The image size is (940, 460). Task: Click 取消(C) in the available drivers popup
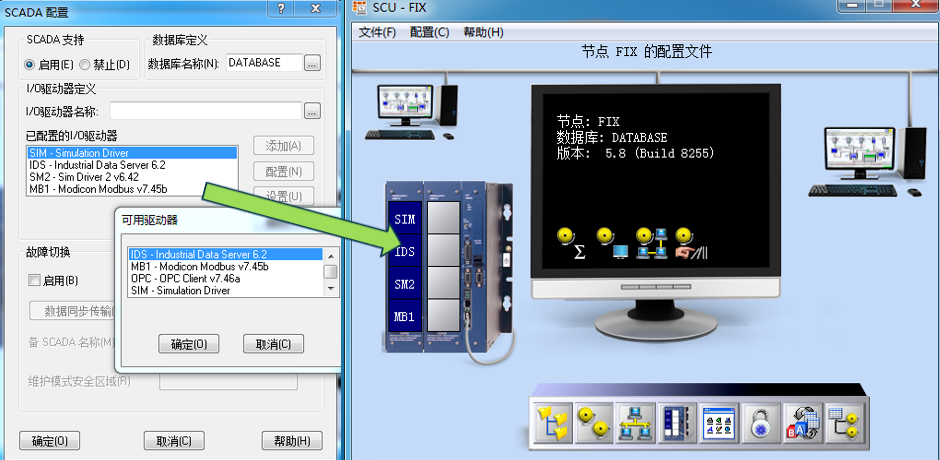tap(273, 344)
